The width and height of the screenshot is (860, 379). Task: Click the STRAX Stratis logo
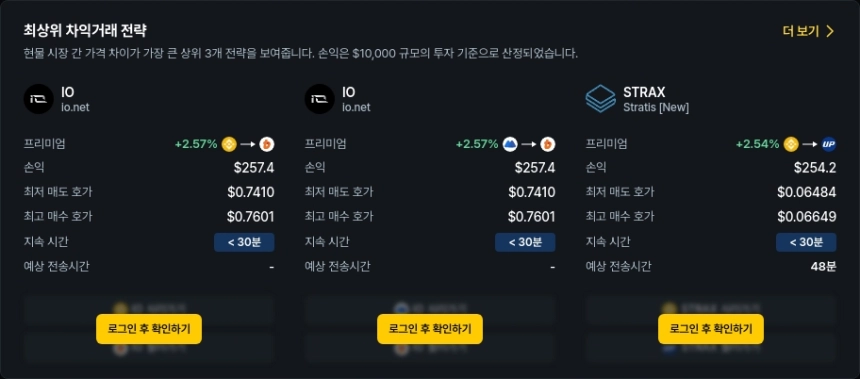click(x=601, y=99)
